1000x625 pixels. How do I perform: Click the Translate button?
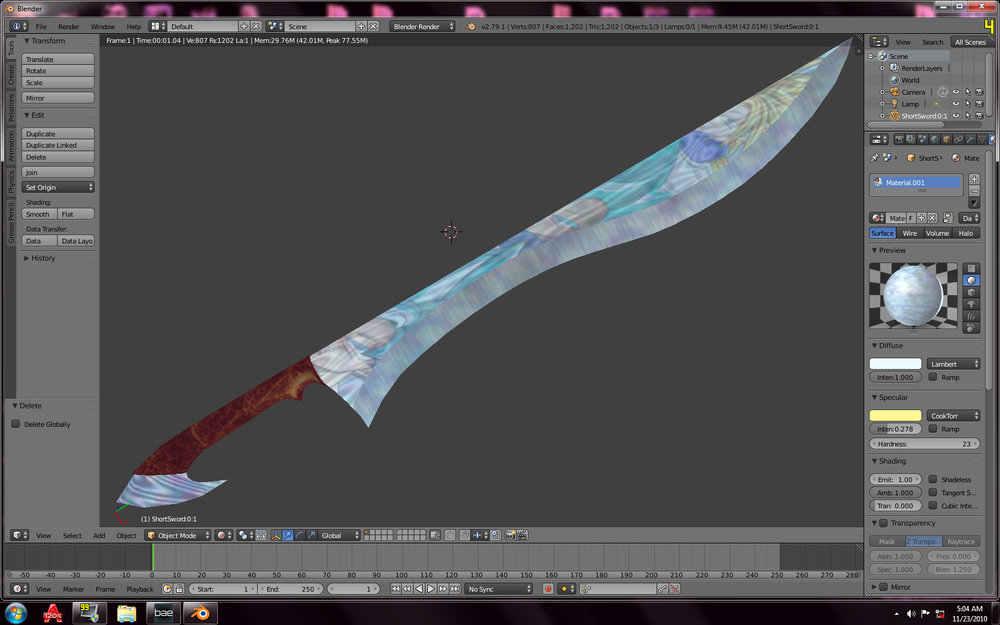click(58, 59)
